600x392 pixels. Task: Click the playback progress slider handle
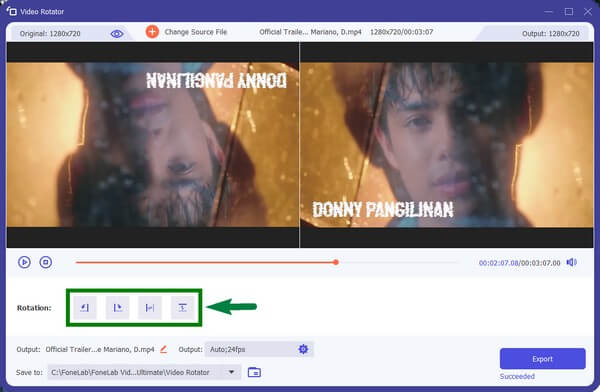pyautogui.click(x=336, y=262)
